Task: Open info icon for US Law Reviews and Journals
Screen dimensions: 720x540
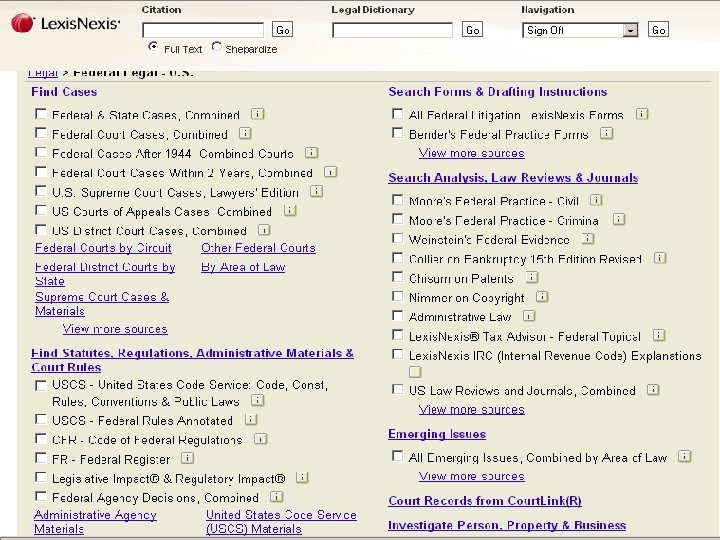Action: click(x=653, y=390)
